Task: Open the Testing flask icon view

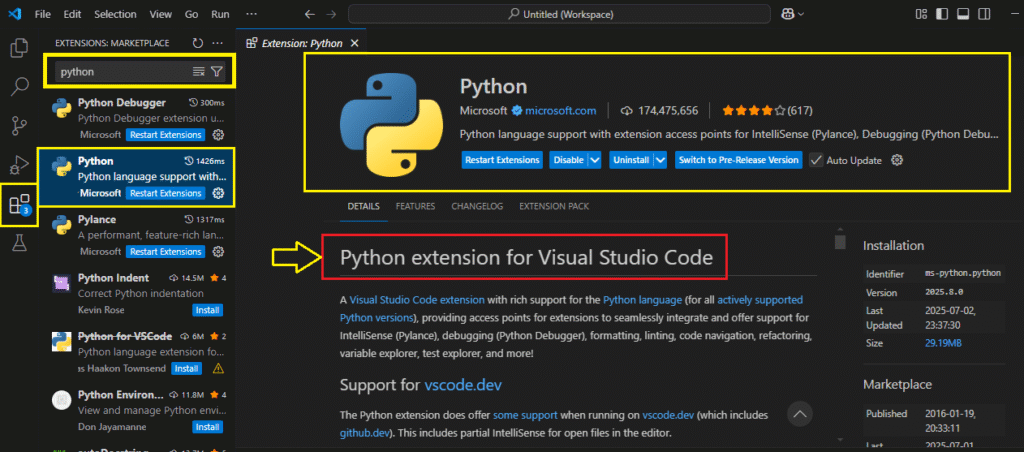Action: 20,243
